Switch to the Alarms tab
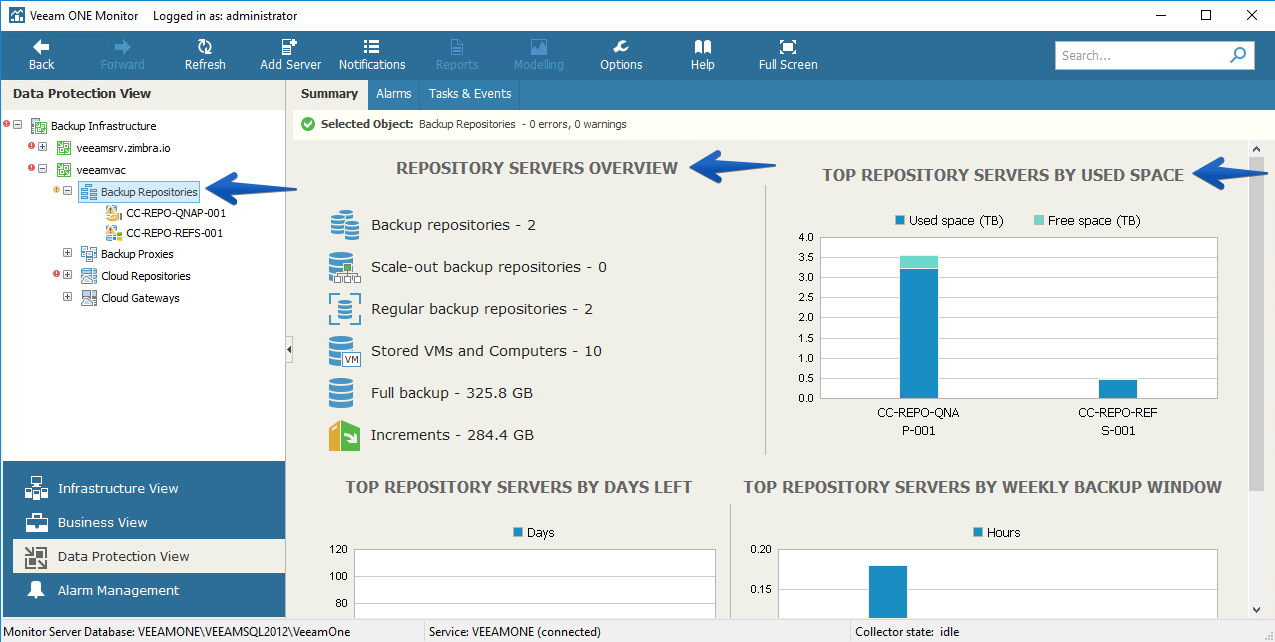Image resolution: width=1275 pixels, height=642 pixels. (394, 94)
